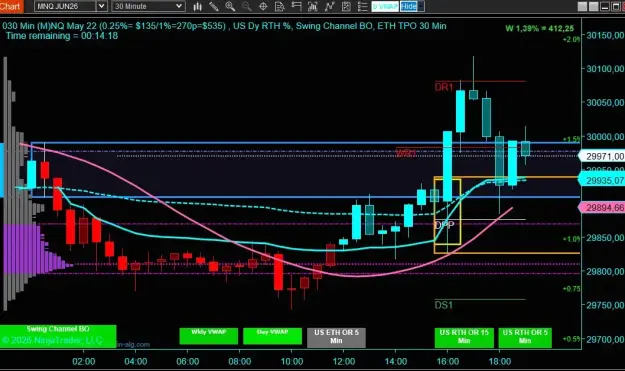The height and width of the screenshot is (371, 625).
Task: Activate the zoom out magnifier
Action: click(x=247, y=6)
